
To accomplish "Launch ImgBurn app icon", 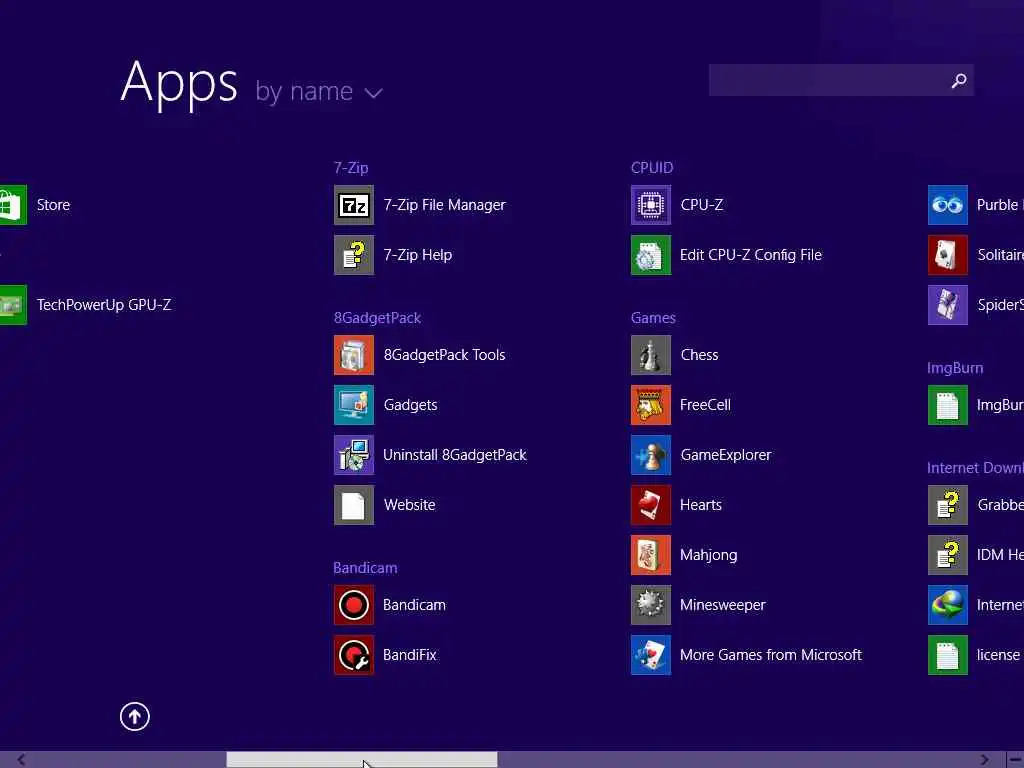I will pos(948,405).
